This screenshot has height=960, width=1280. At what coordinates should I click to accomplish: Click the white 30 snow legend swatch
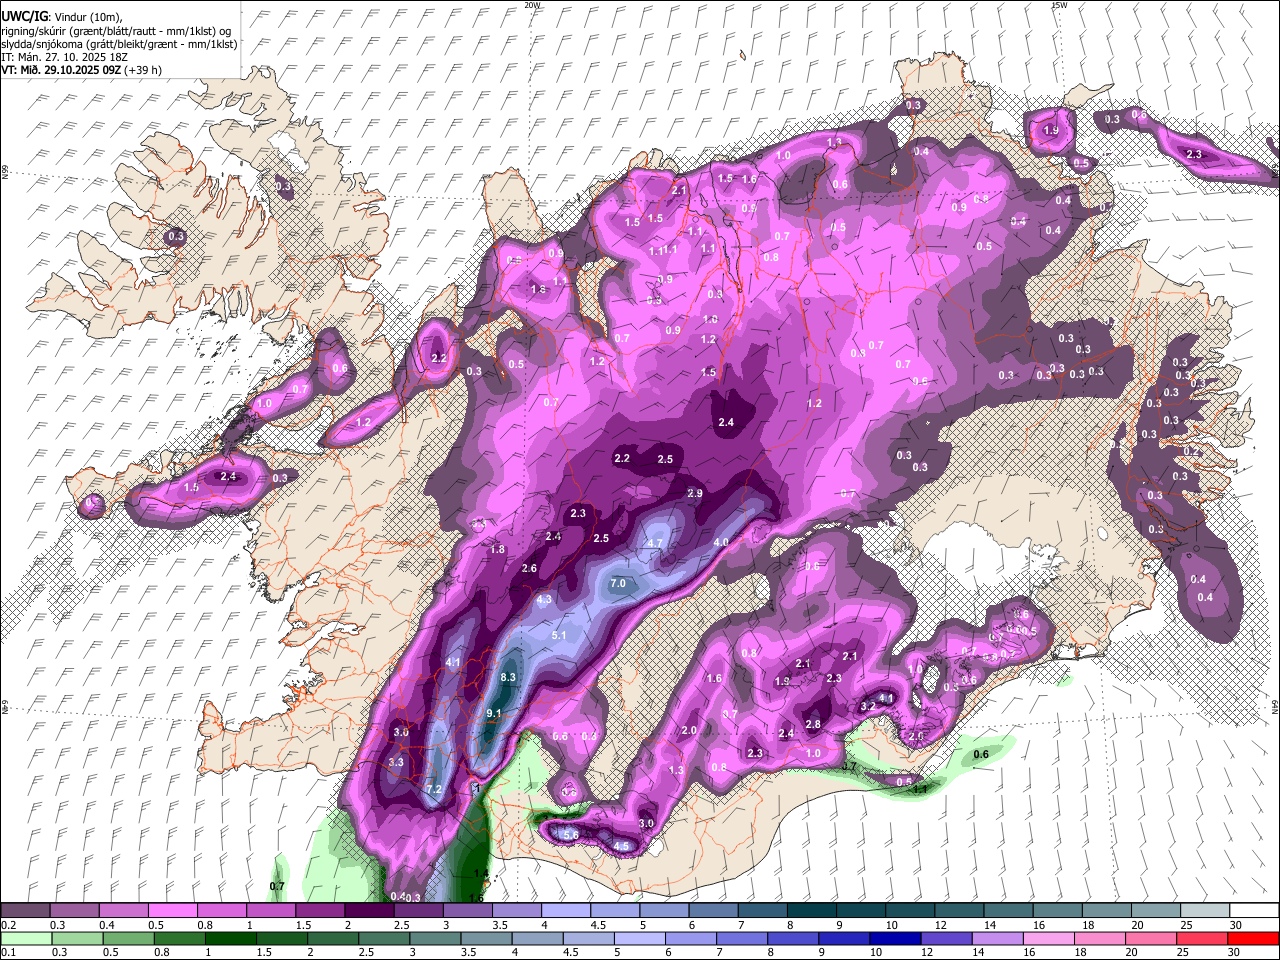[1254, 910]
